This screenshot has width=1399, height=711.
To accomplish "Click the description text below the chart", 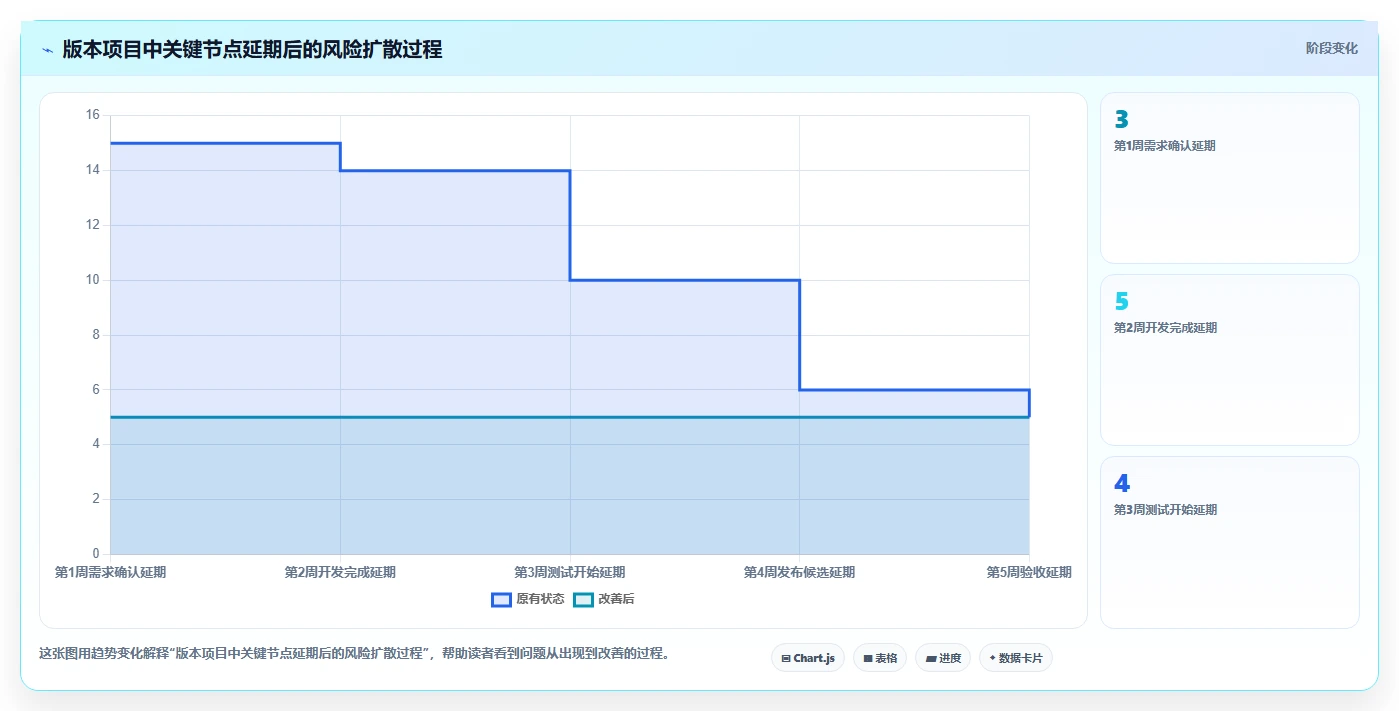I will click(354, 654).
